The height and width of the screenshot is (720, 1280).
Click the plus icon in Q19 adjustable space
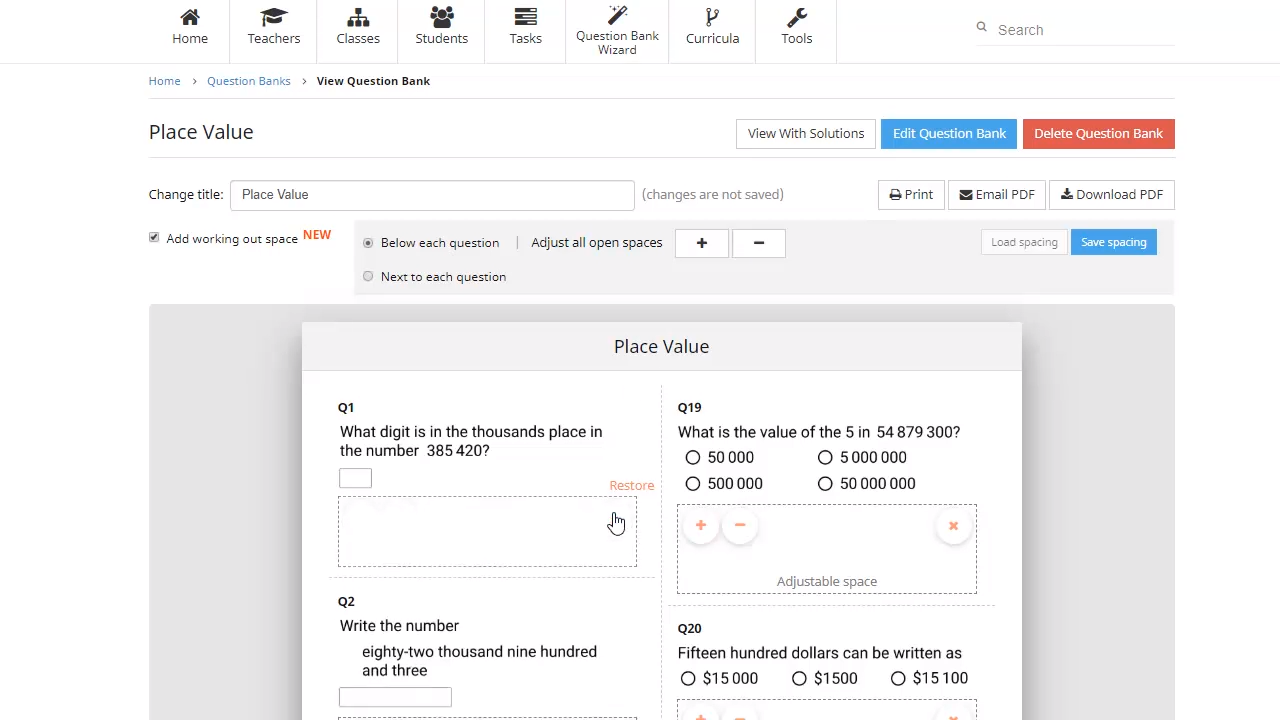[x=701, y=526]
